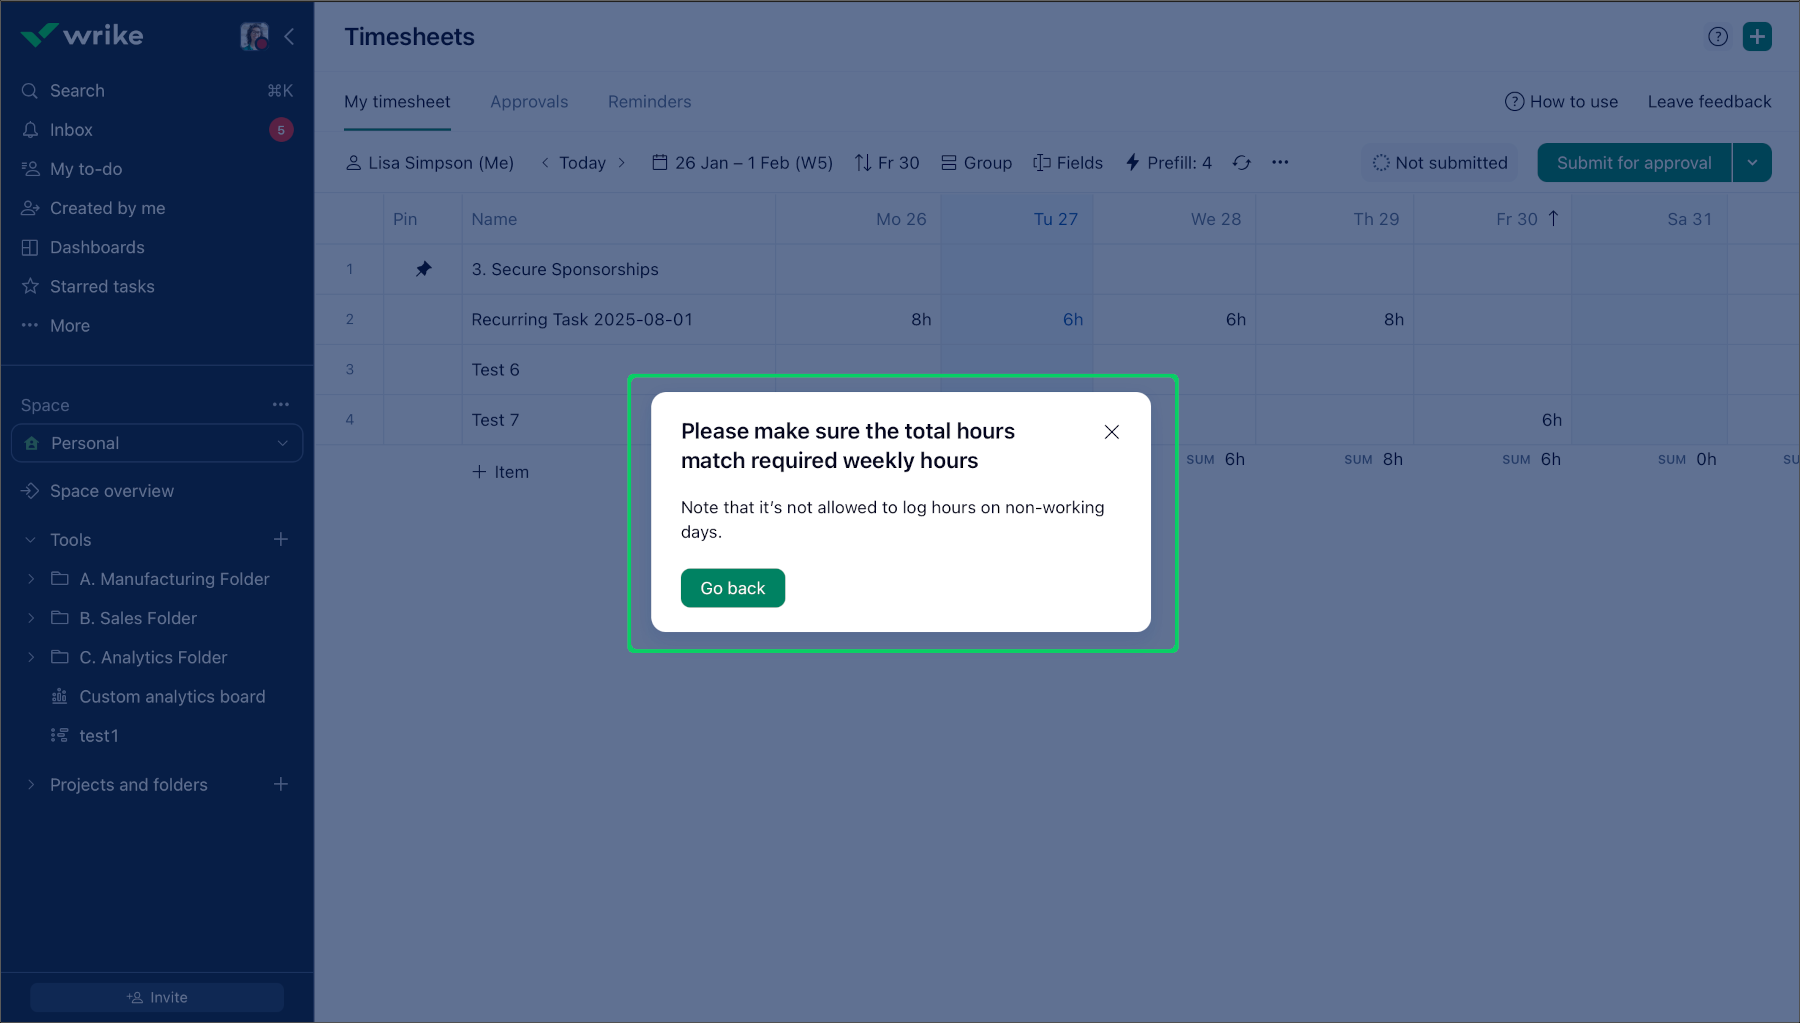Screen dimensions: 1800x1023
Task: Click the green plus icon top right
Action: [1757, 36]
